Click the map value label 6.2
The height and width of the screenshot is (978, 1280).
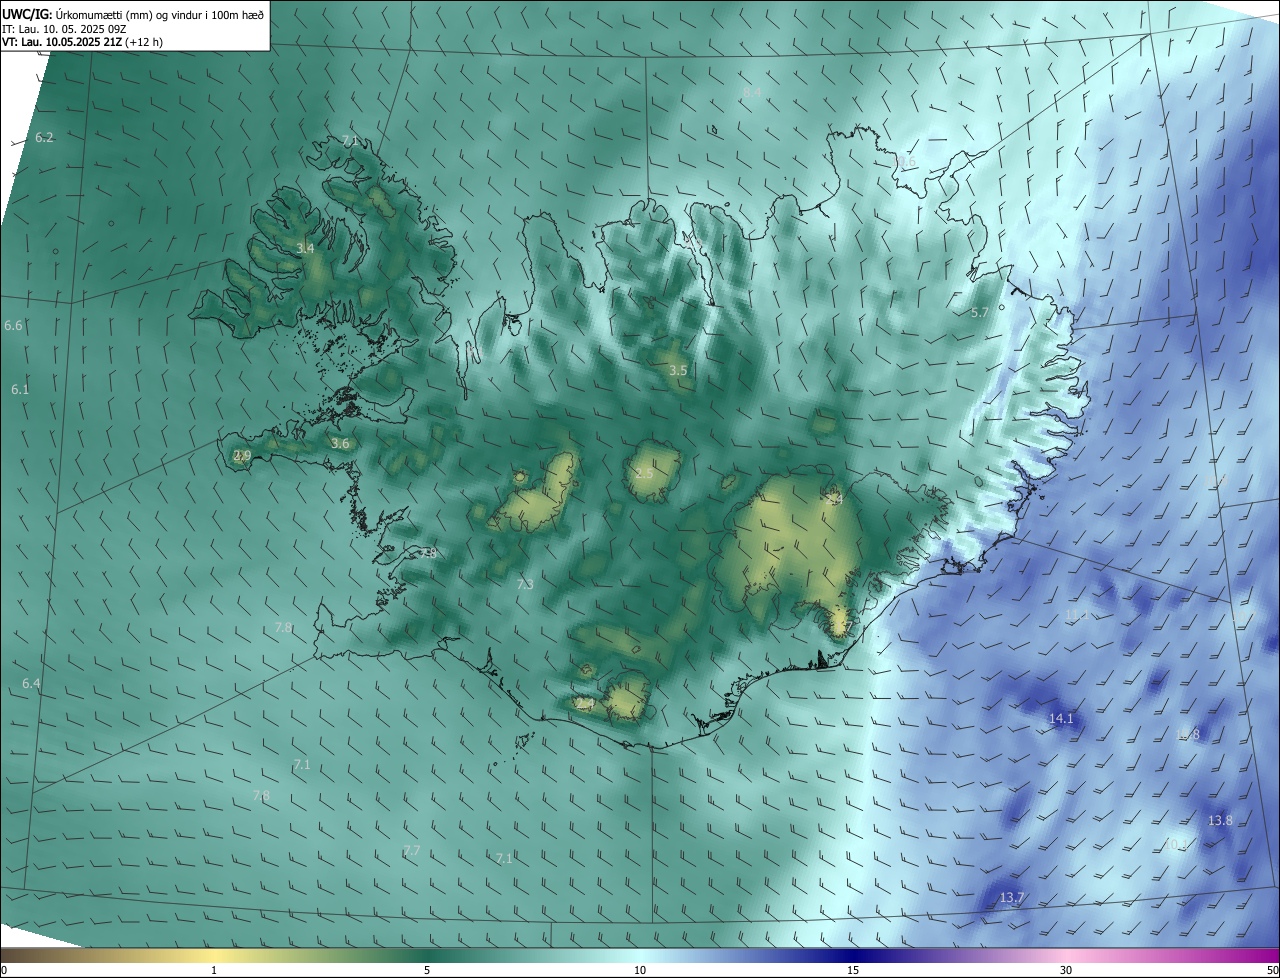(x=44, y=137)
